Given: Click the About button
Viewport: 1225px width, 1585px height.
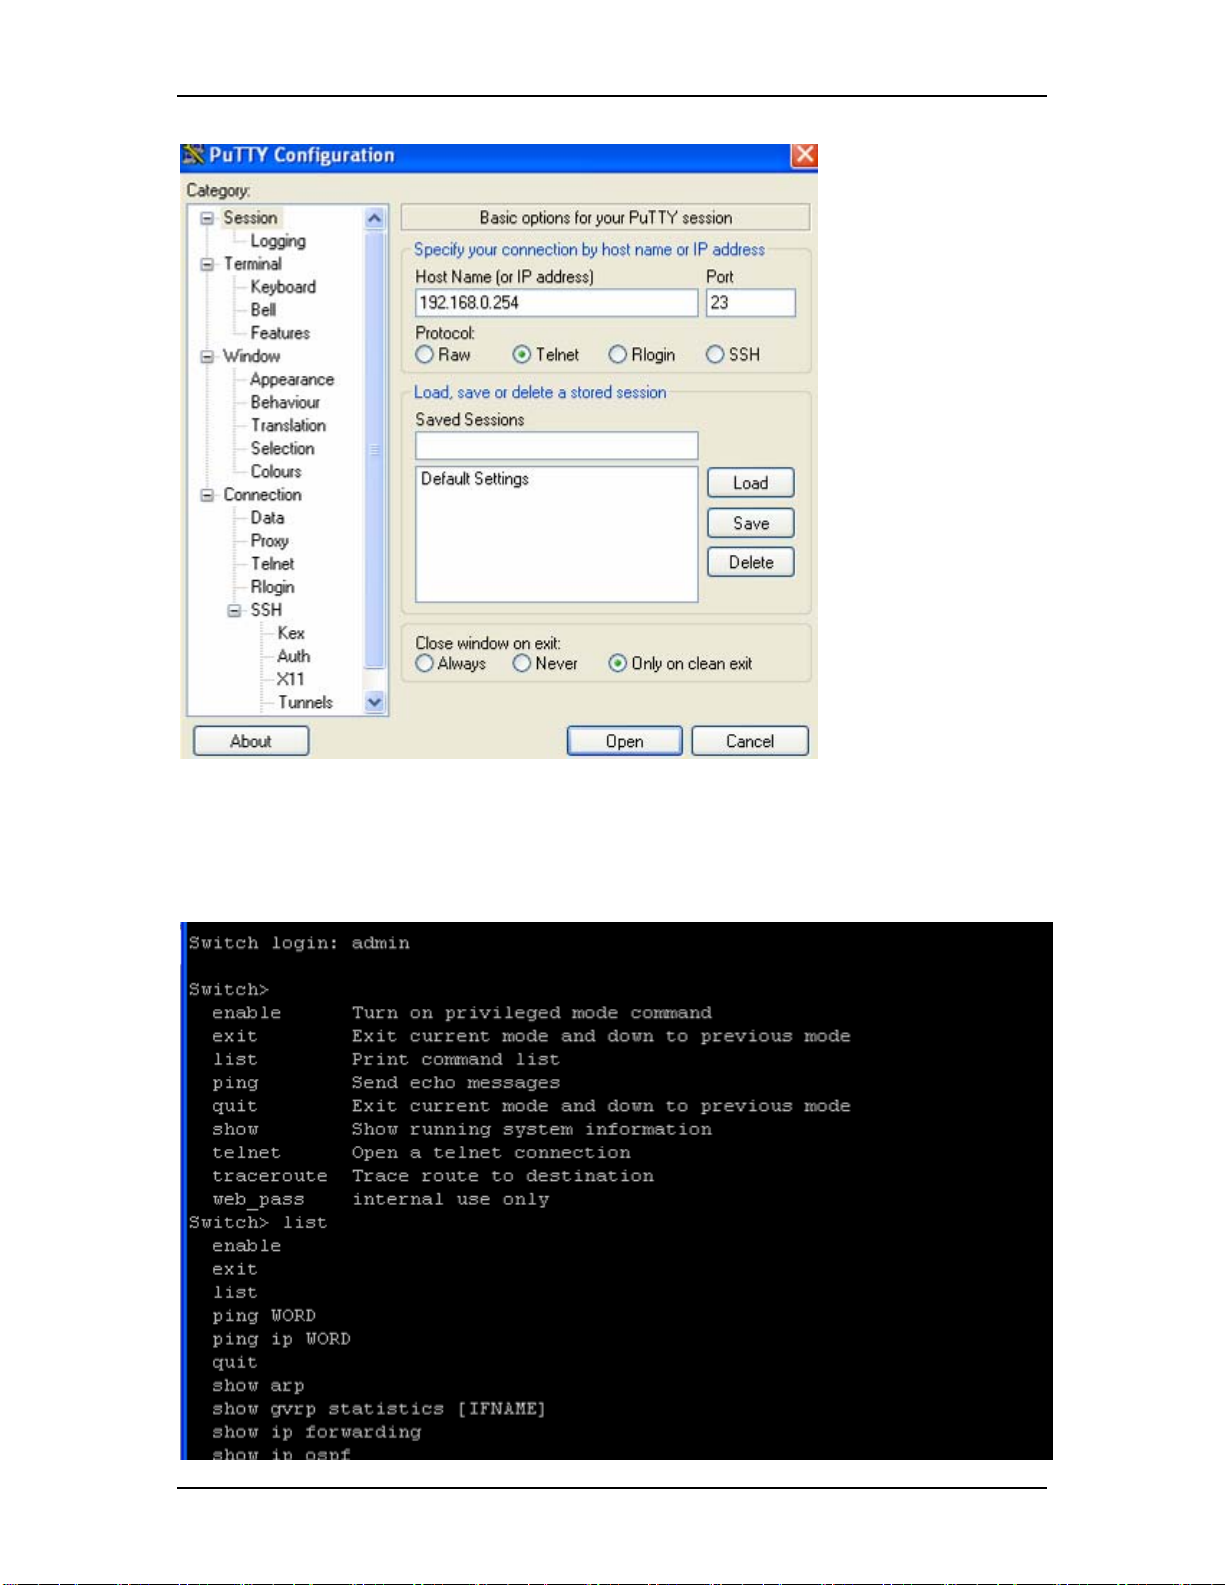Looking at the screenshot, I should click(x=251, y=741).
